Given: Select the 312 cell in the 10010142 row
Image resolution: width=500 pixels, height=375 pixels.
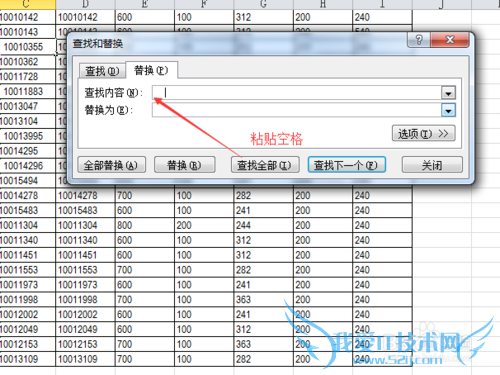Looking at the screenshot, I should (x=264, y=17).
